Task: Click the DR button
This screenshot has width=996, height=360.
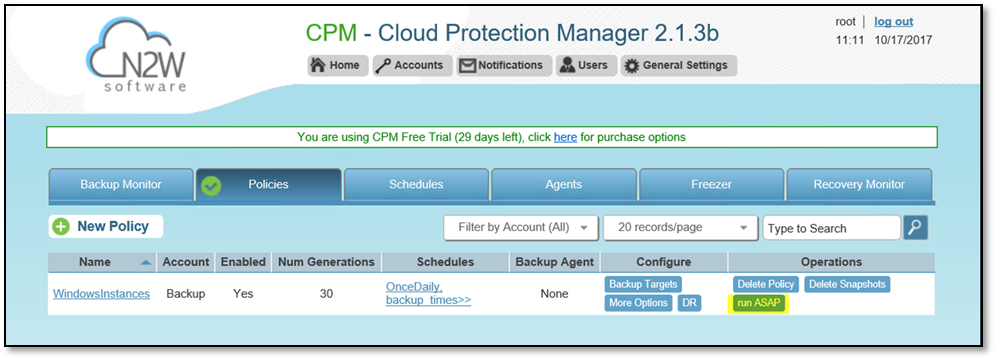Action: 689,303
